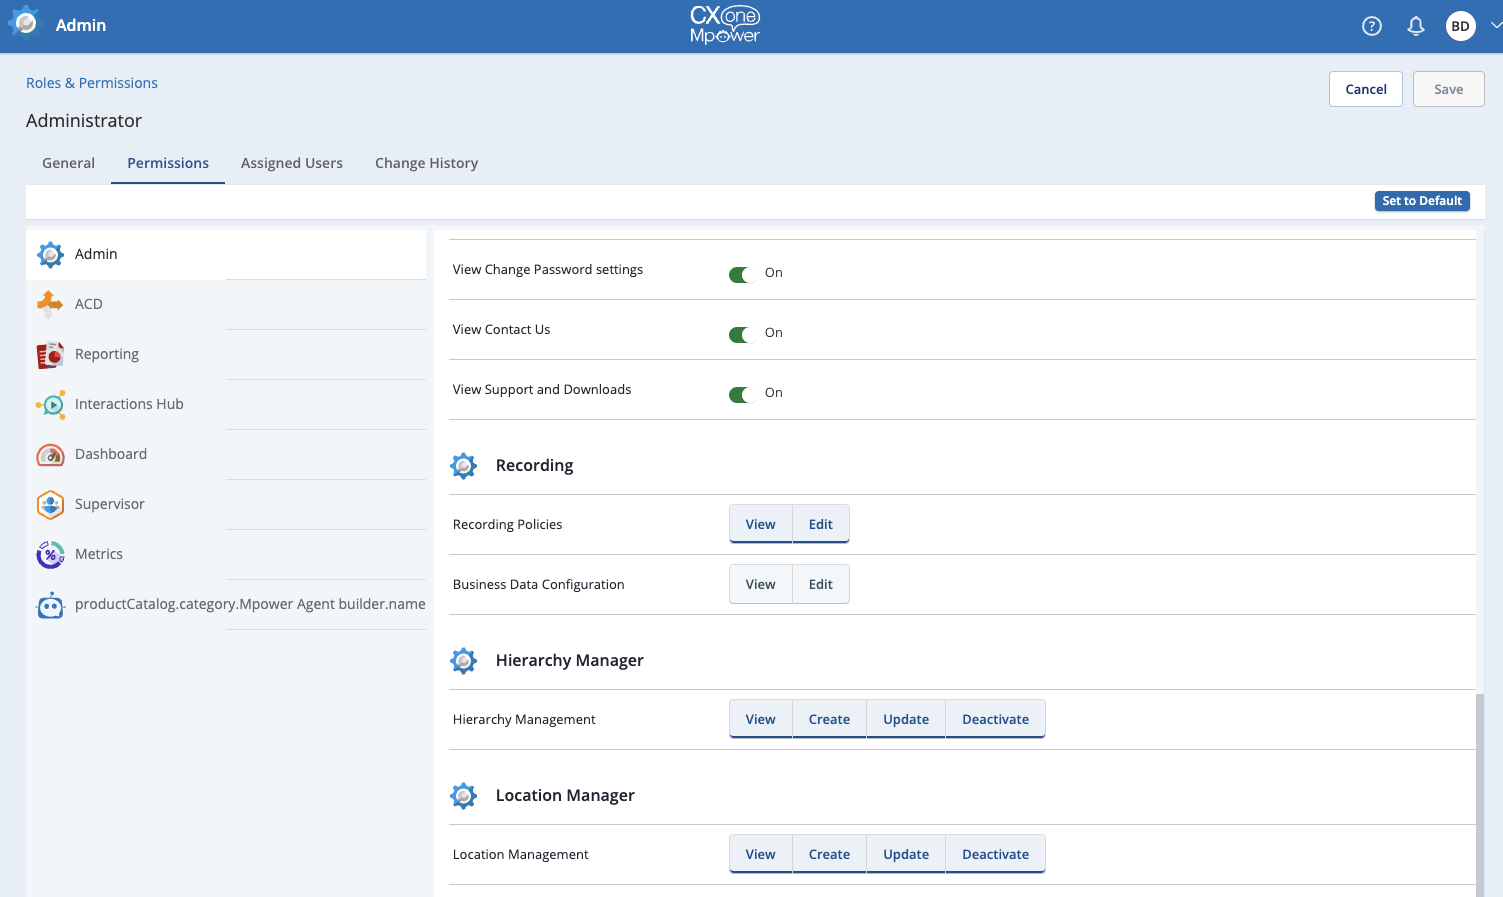Viewport: 1503px width, 897px height.
Task: Select the Reporting category icon
Action: coord(50,354)
